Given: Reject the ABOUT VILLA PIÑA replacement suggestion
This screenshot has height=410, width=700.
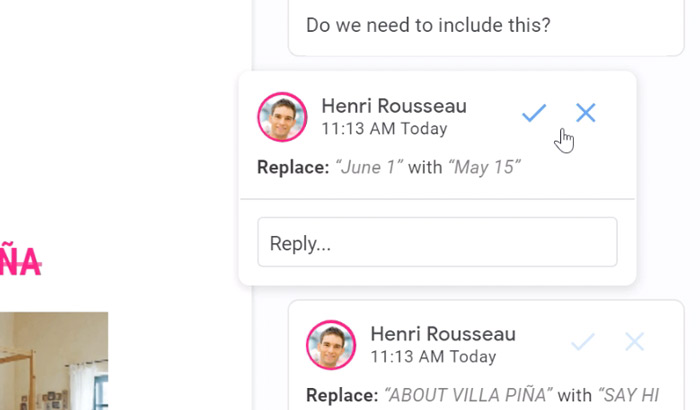Looking at the screenshot, I should click(x=634, y=343).
